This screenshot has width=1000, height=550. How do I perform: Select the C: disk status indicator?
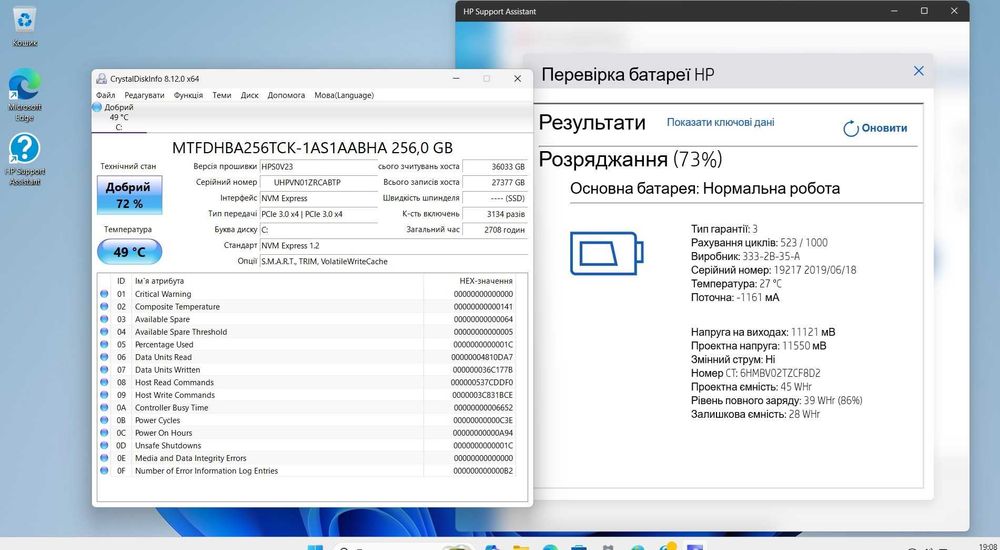[119, 117]
